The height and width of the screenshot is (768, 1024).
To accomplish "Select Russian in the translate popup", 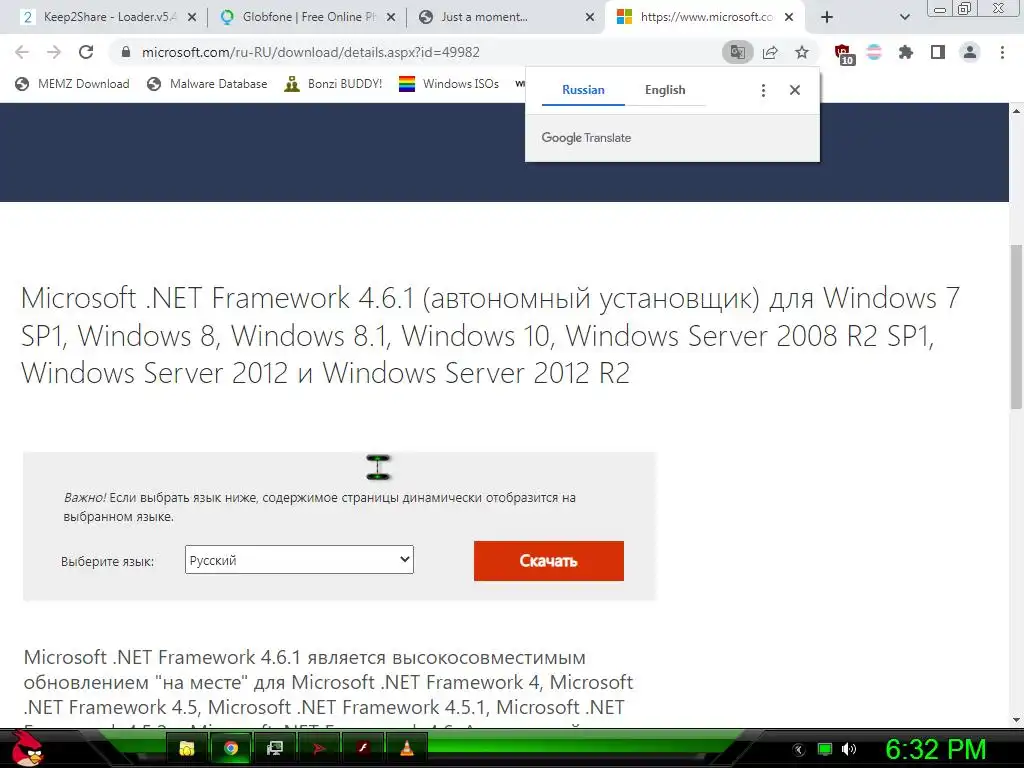I will pyautogui.click(x=583, y=90).
